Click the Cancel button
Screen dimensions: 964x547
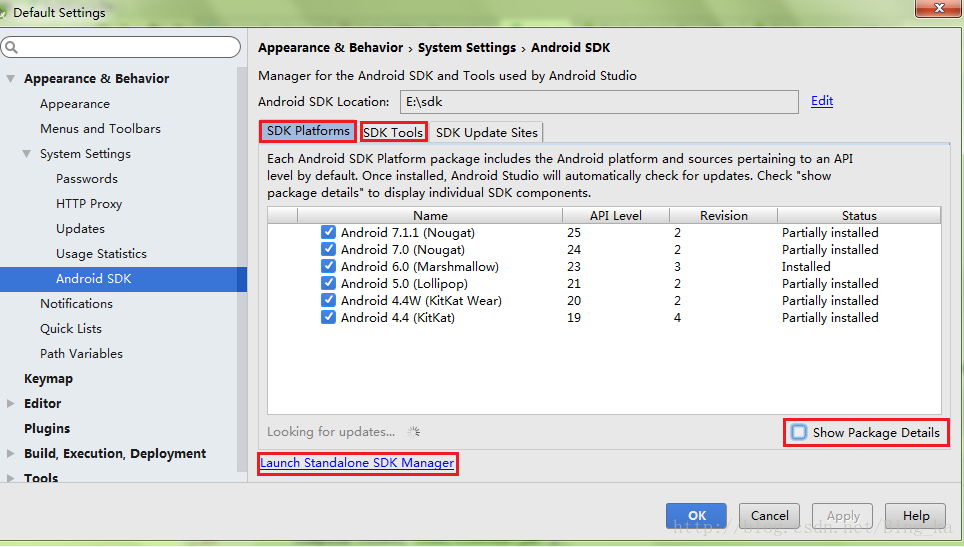[x=769, y=516]
